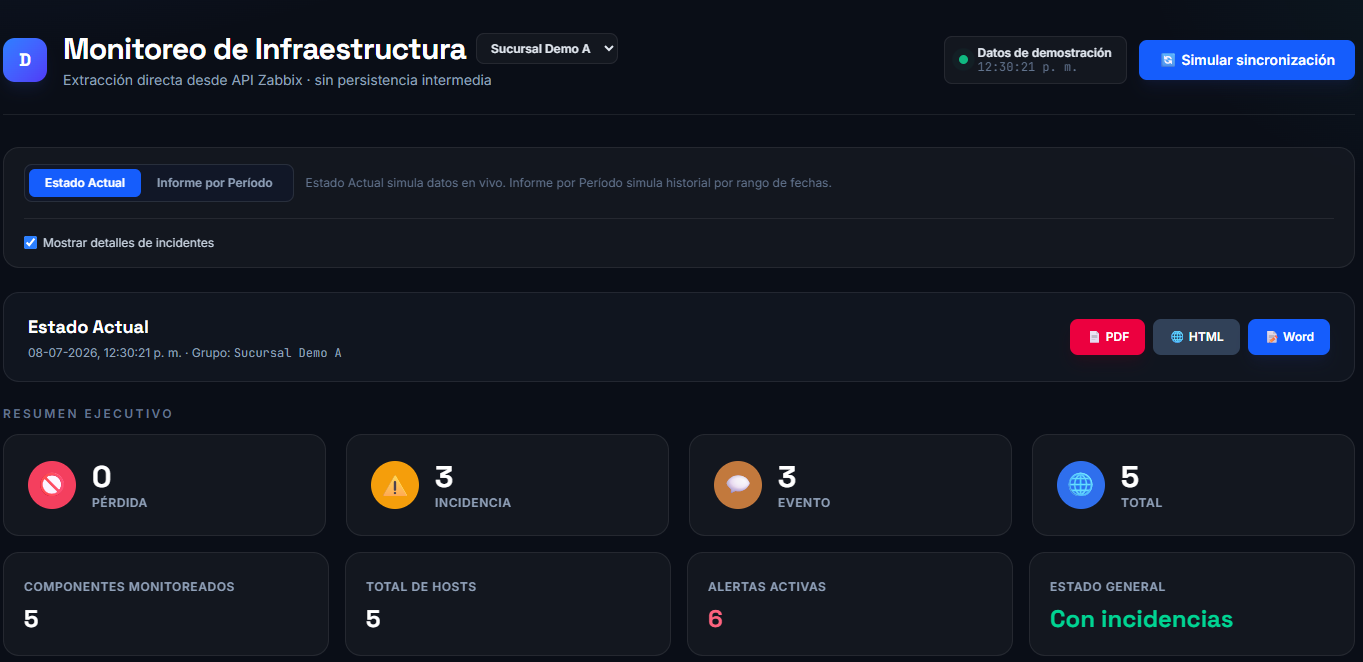Screen dimensions: 1363x662
Task: Click the Datos de demostración status box
Action: tap(1035, 60)
